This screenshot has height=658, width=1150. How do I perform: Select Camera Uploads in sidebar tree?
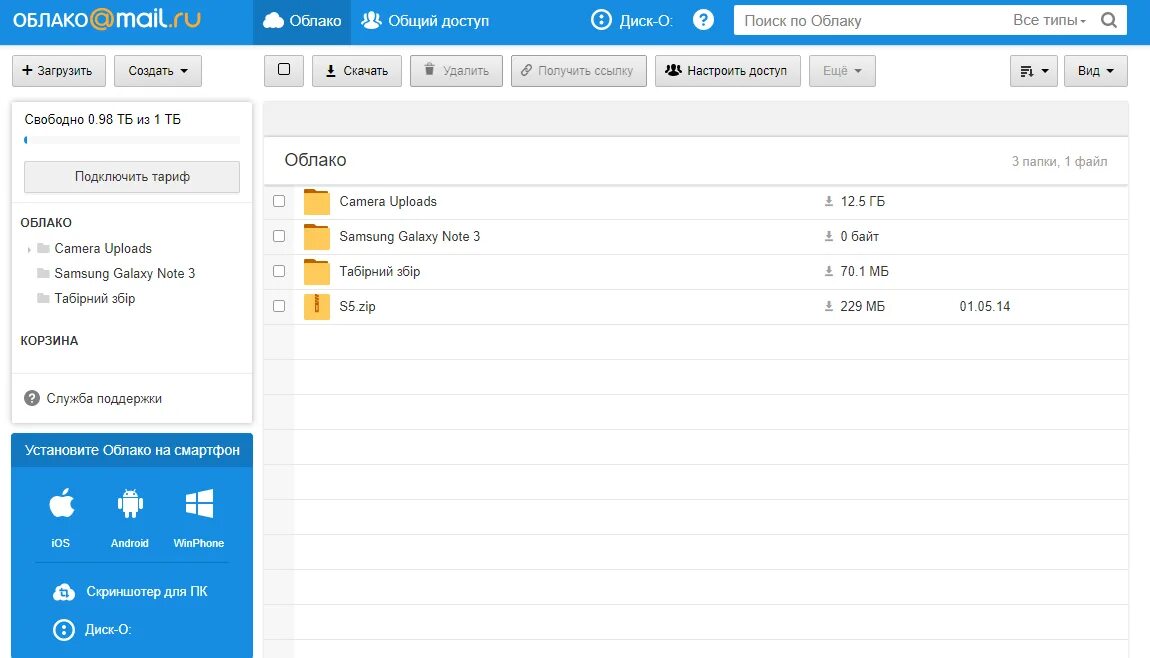pos(103,249)
